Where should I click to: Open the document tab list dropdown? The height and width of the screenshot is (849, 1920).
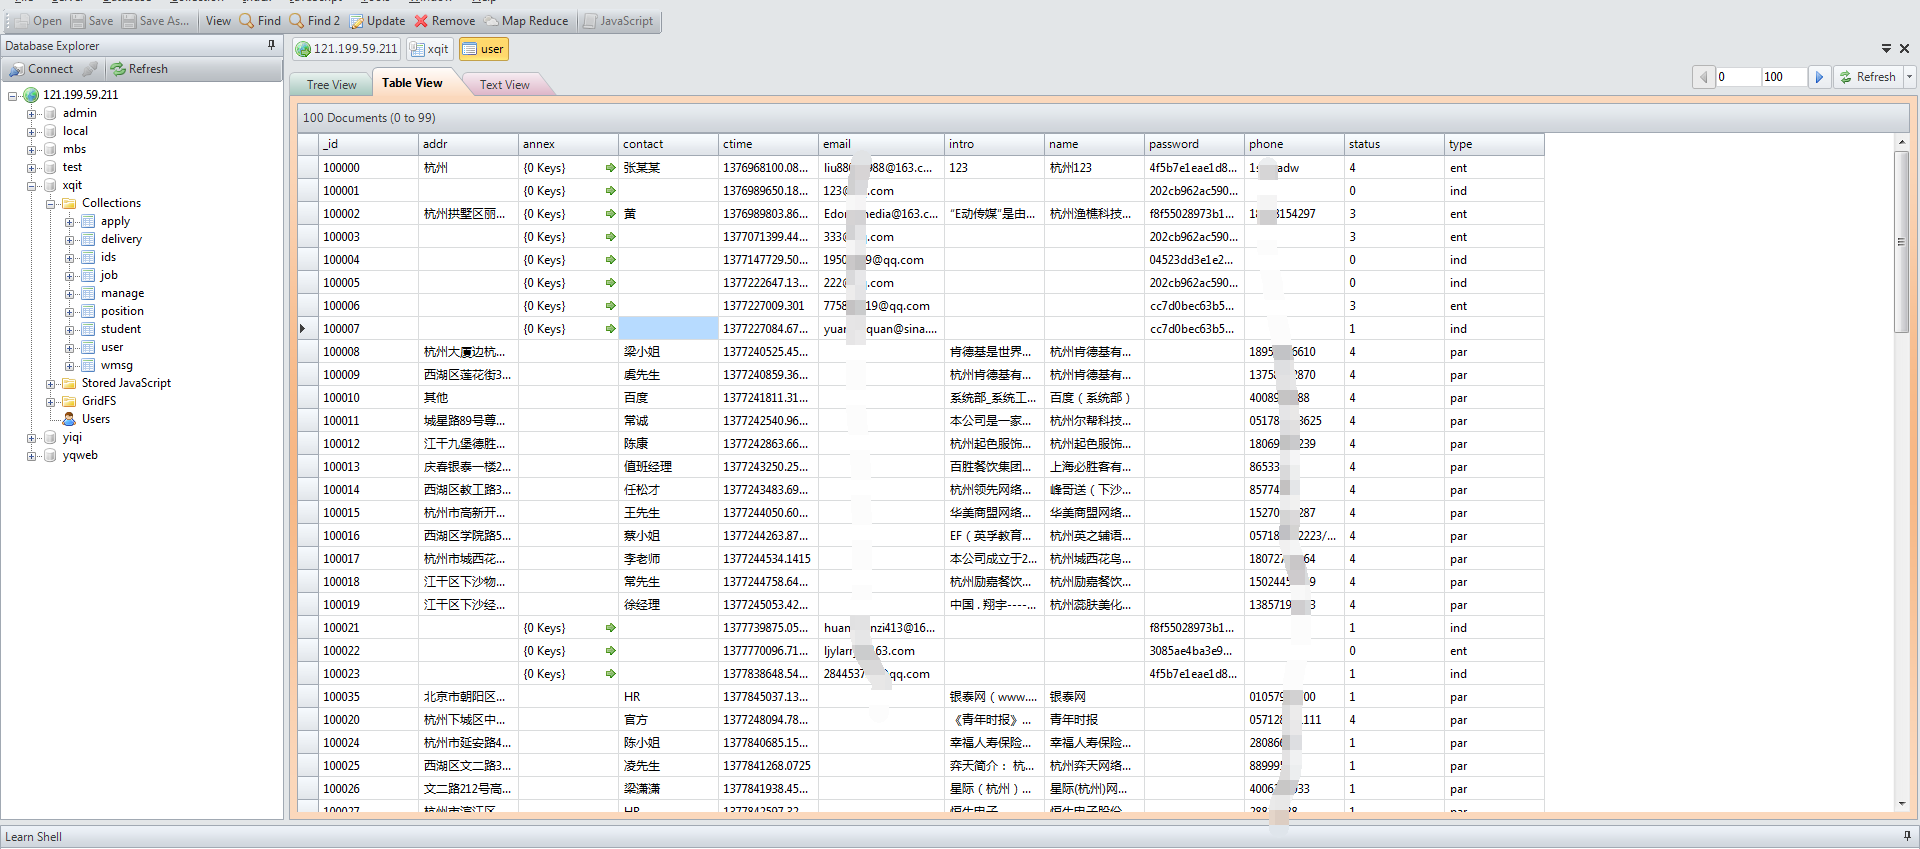click(1886, 48)
